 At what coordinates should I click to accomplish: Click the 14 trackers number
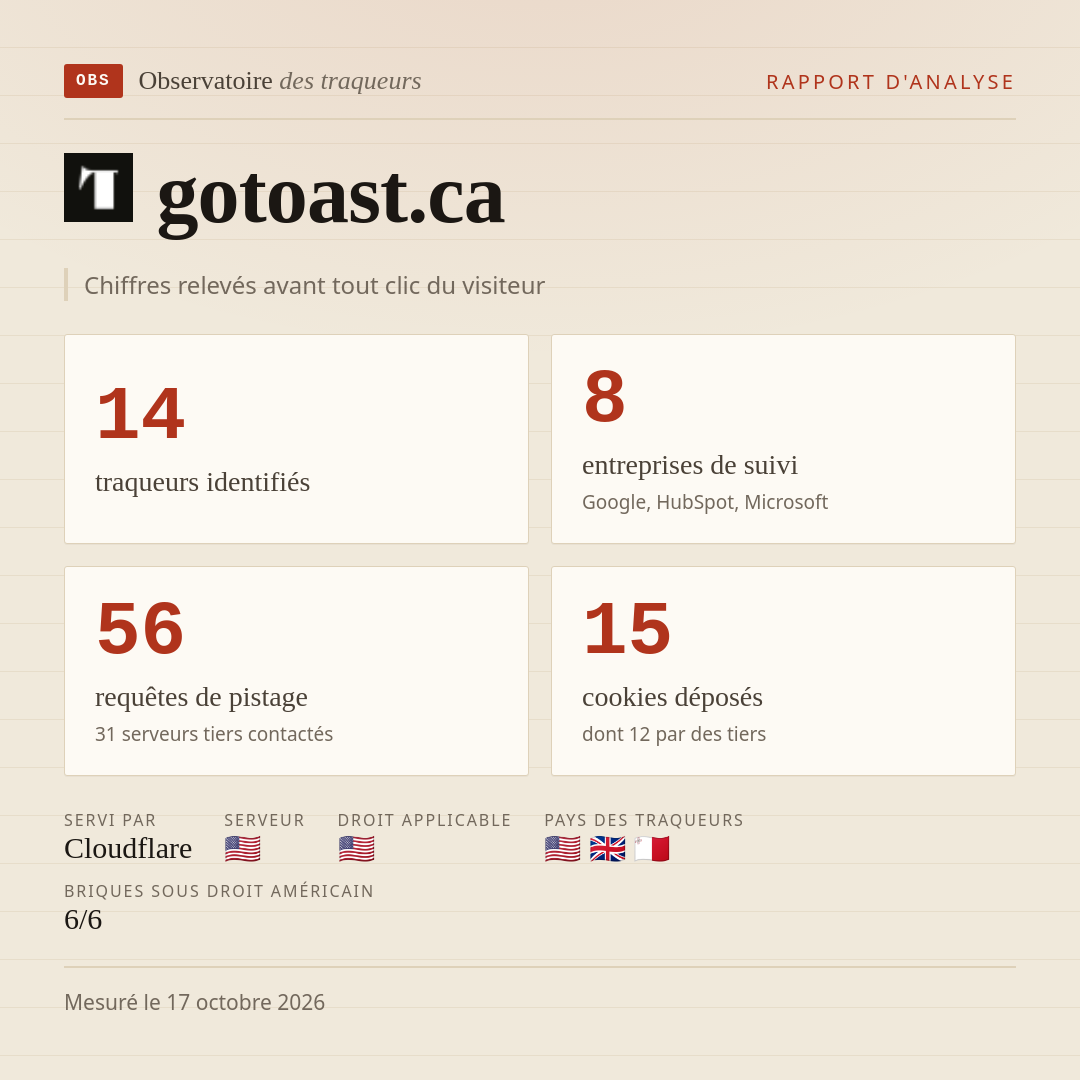pyautogui.click(x=141, y=413)
